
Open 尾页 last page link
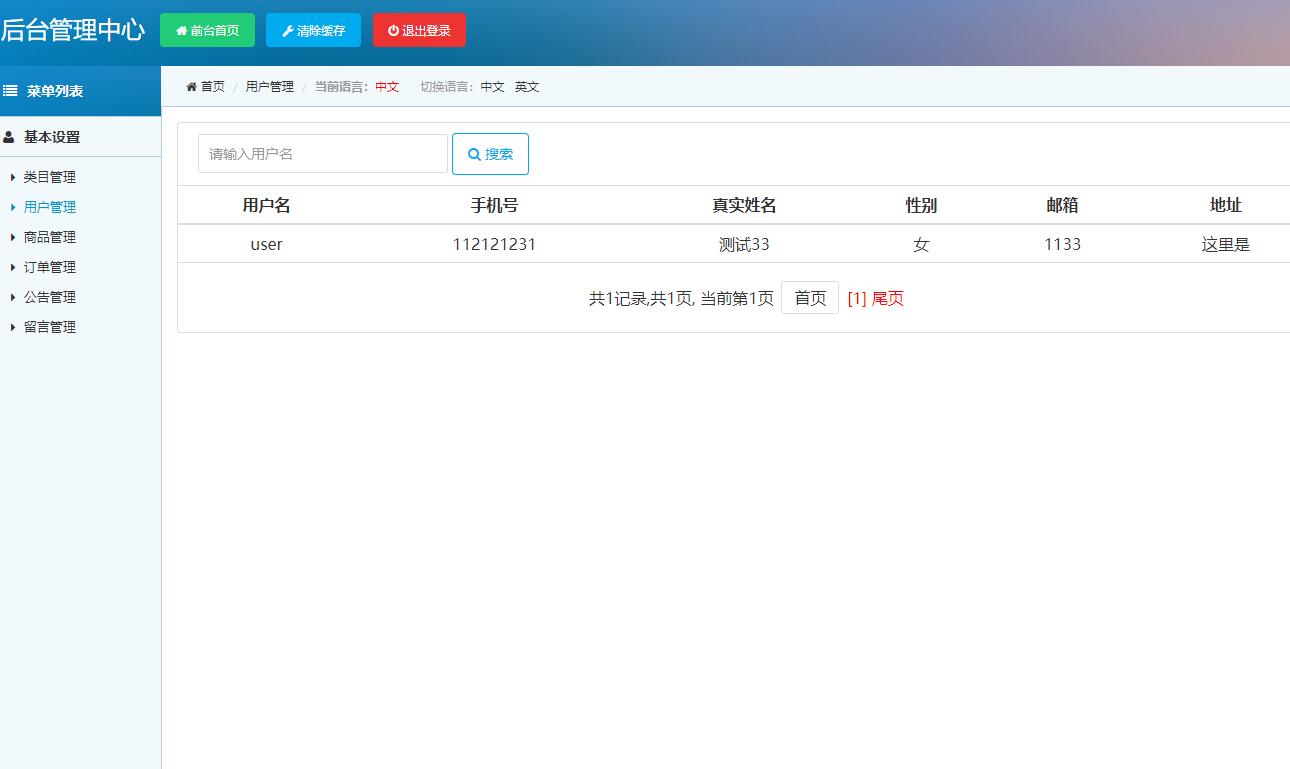click(x=885, y=297)
